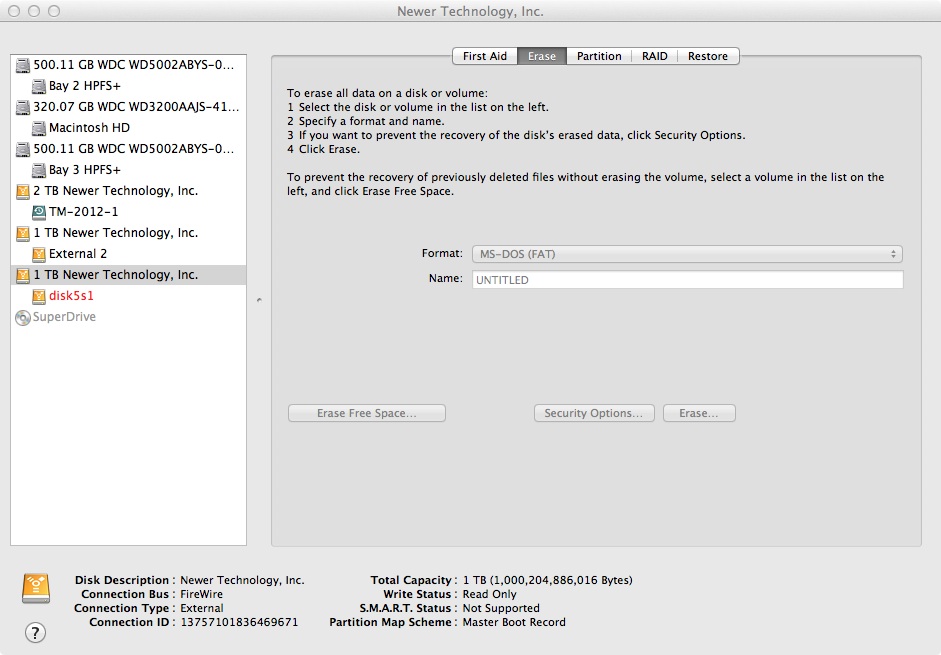Switch to the First Aid tab
This screenshot has height=655, width=941.
(x=484, y=56)
